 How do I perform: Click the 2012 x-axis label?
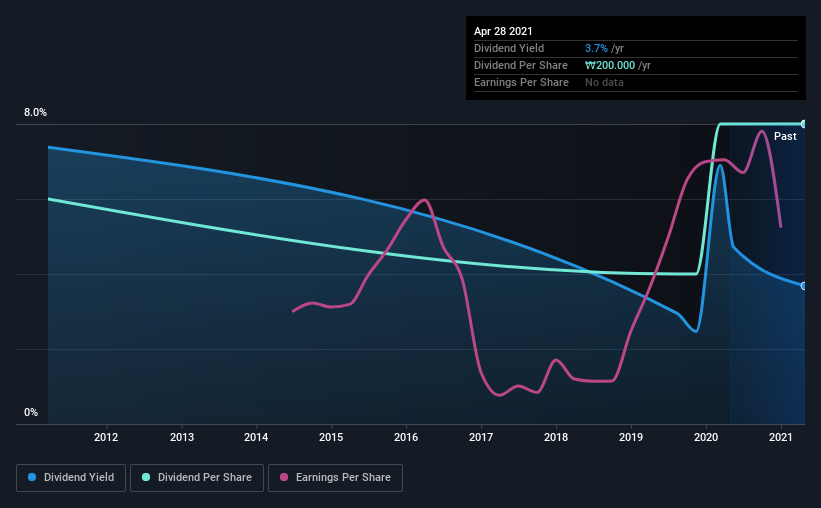[106, 437]
